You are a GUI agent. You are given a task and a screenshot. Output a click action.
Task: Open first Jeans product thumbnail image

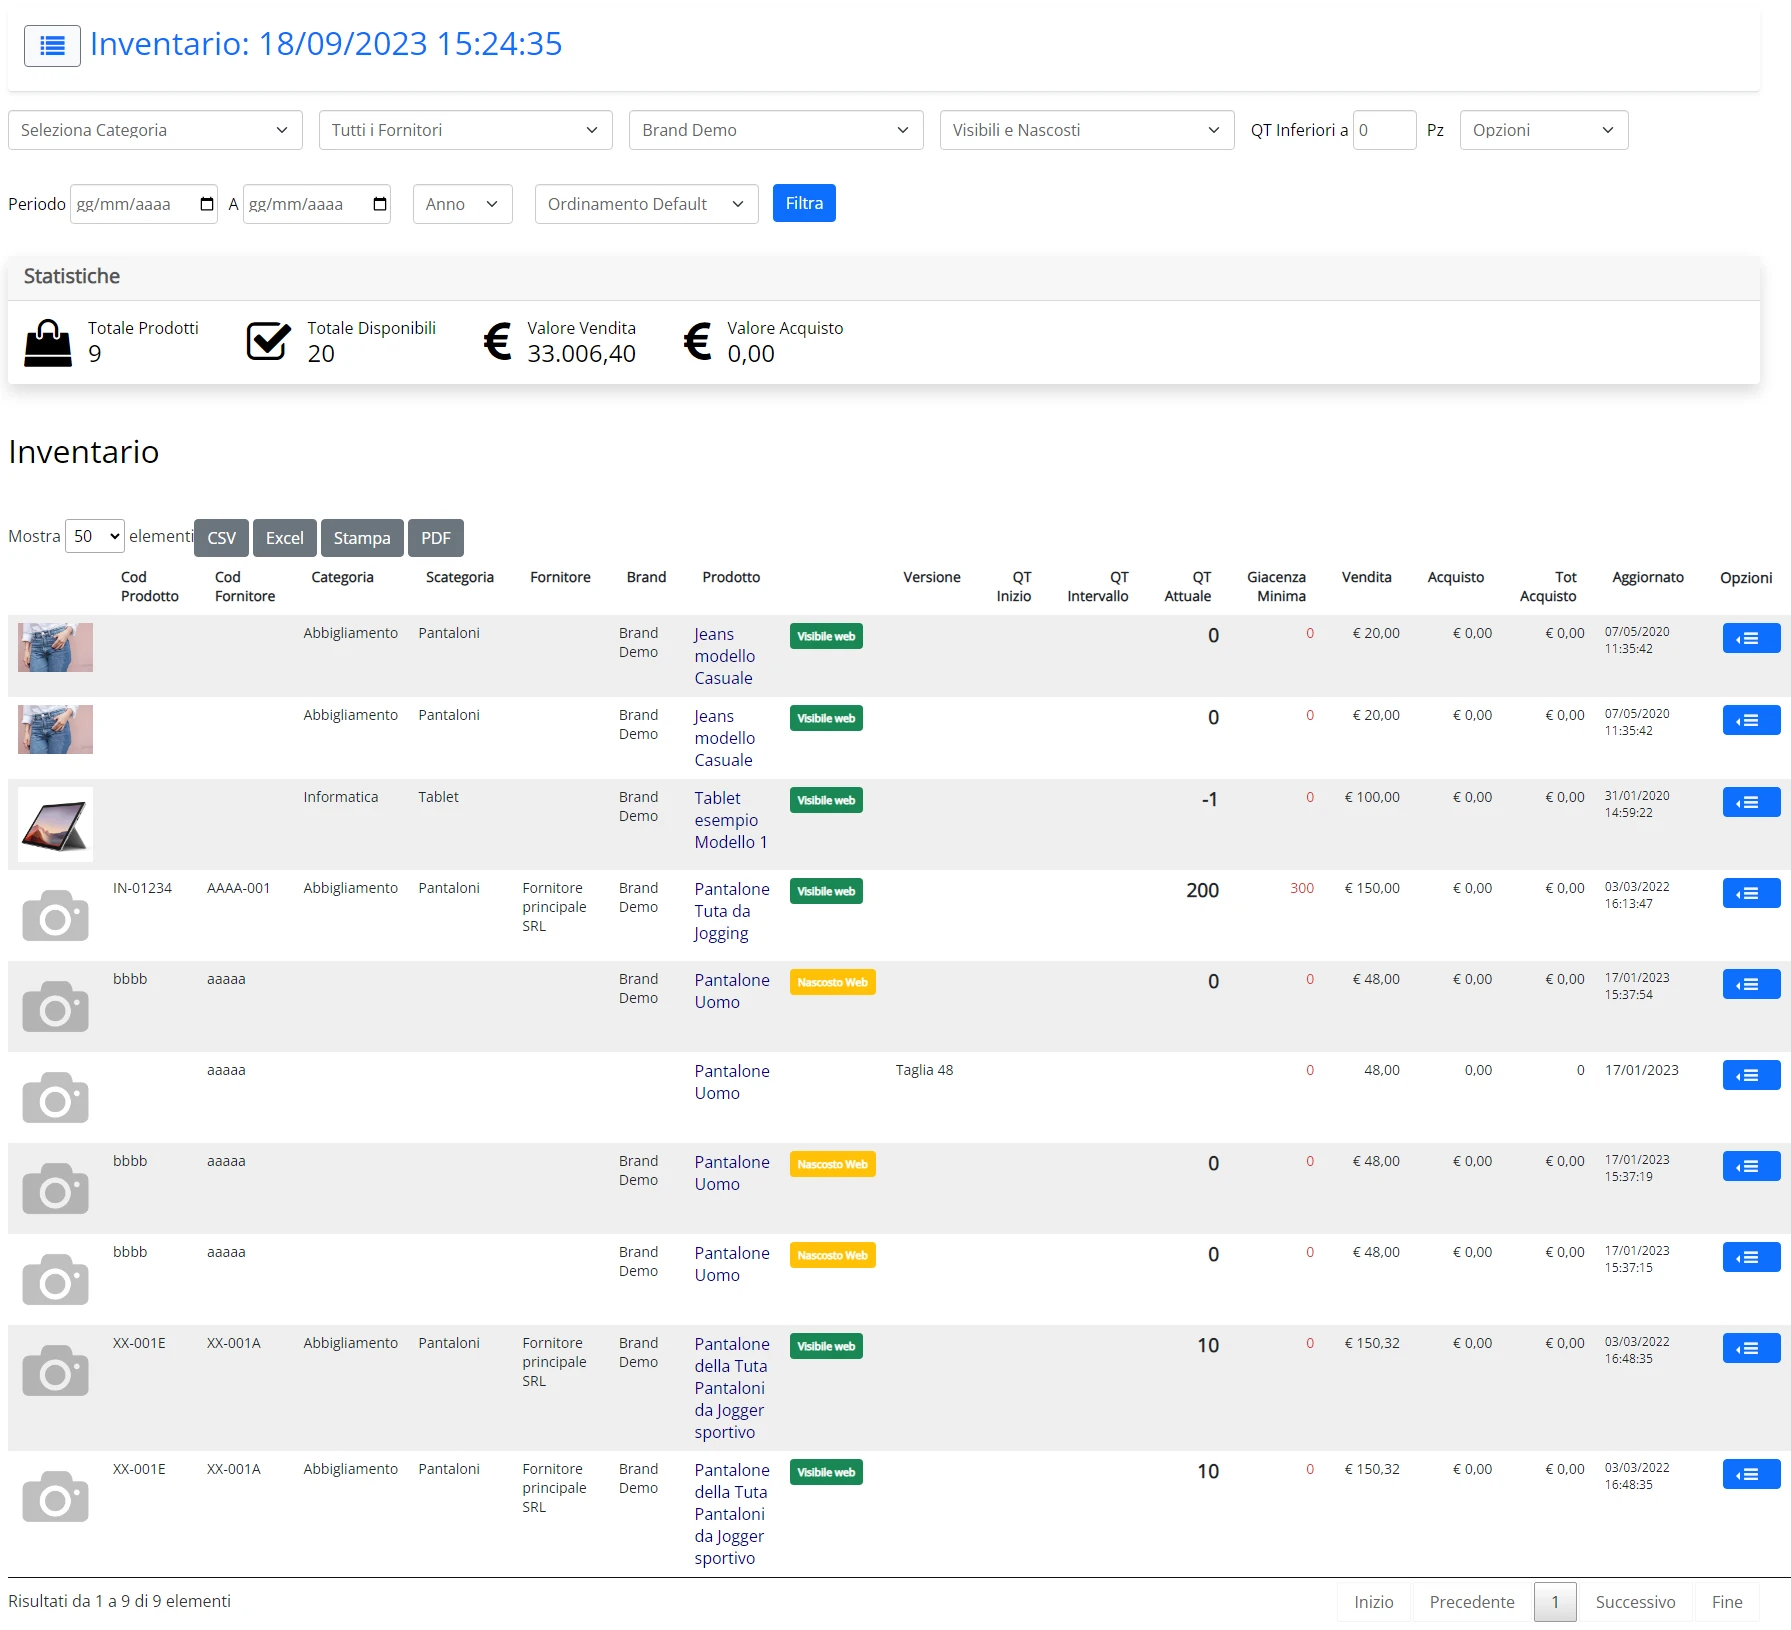(x=56, y=647)
